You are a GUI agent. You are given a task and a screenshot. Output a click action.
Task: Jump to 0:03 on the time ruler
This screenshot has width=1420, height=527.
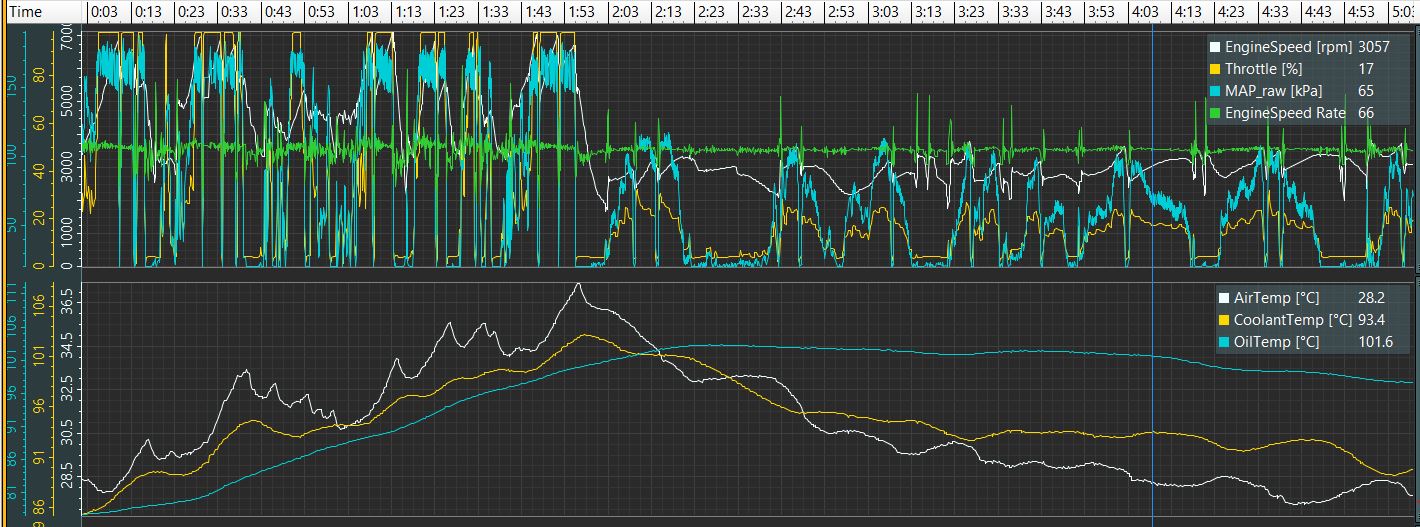[x=104, y=12]
